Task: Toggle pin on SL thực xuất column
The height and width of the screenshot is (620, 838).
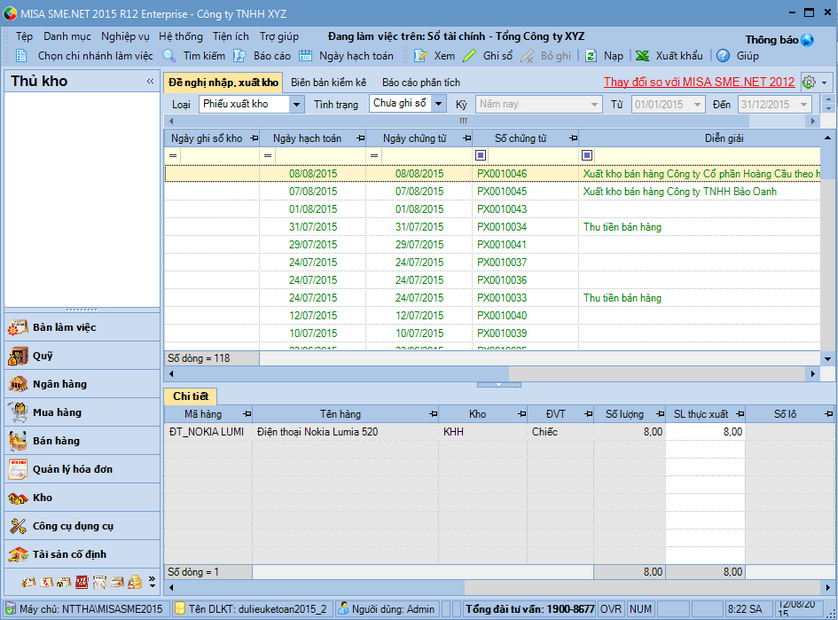Action: coord(740,414)
